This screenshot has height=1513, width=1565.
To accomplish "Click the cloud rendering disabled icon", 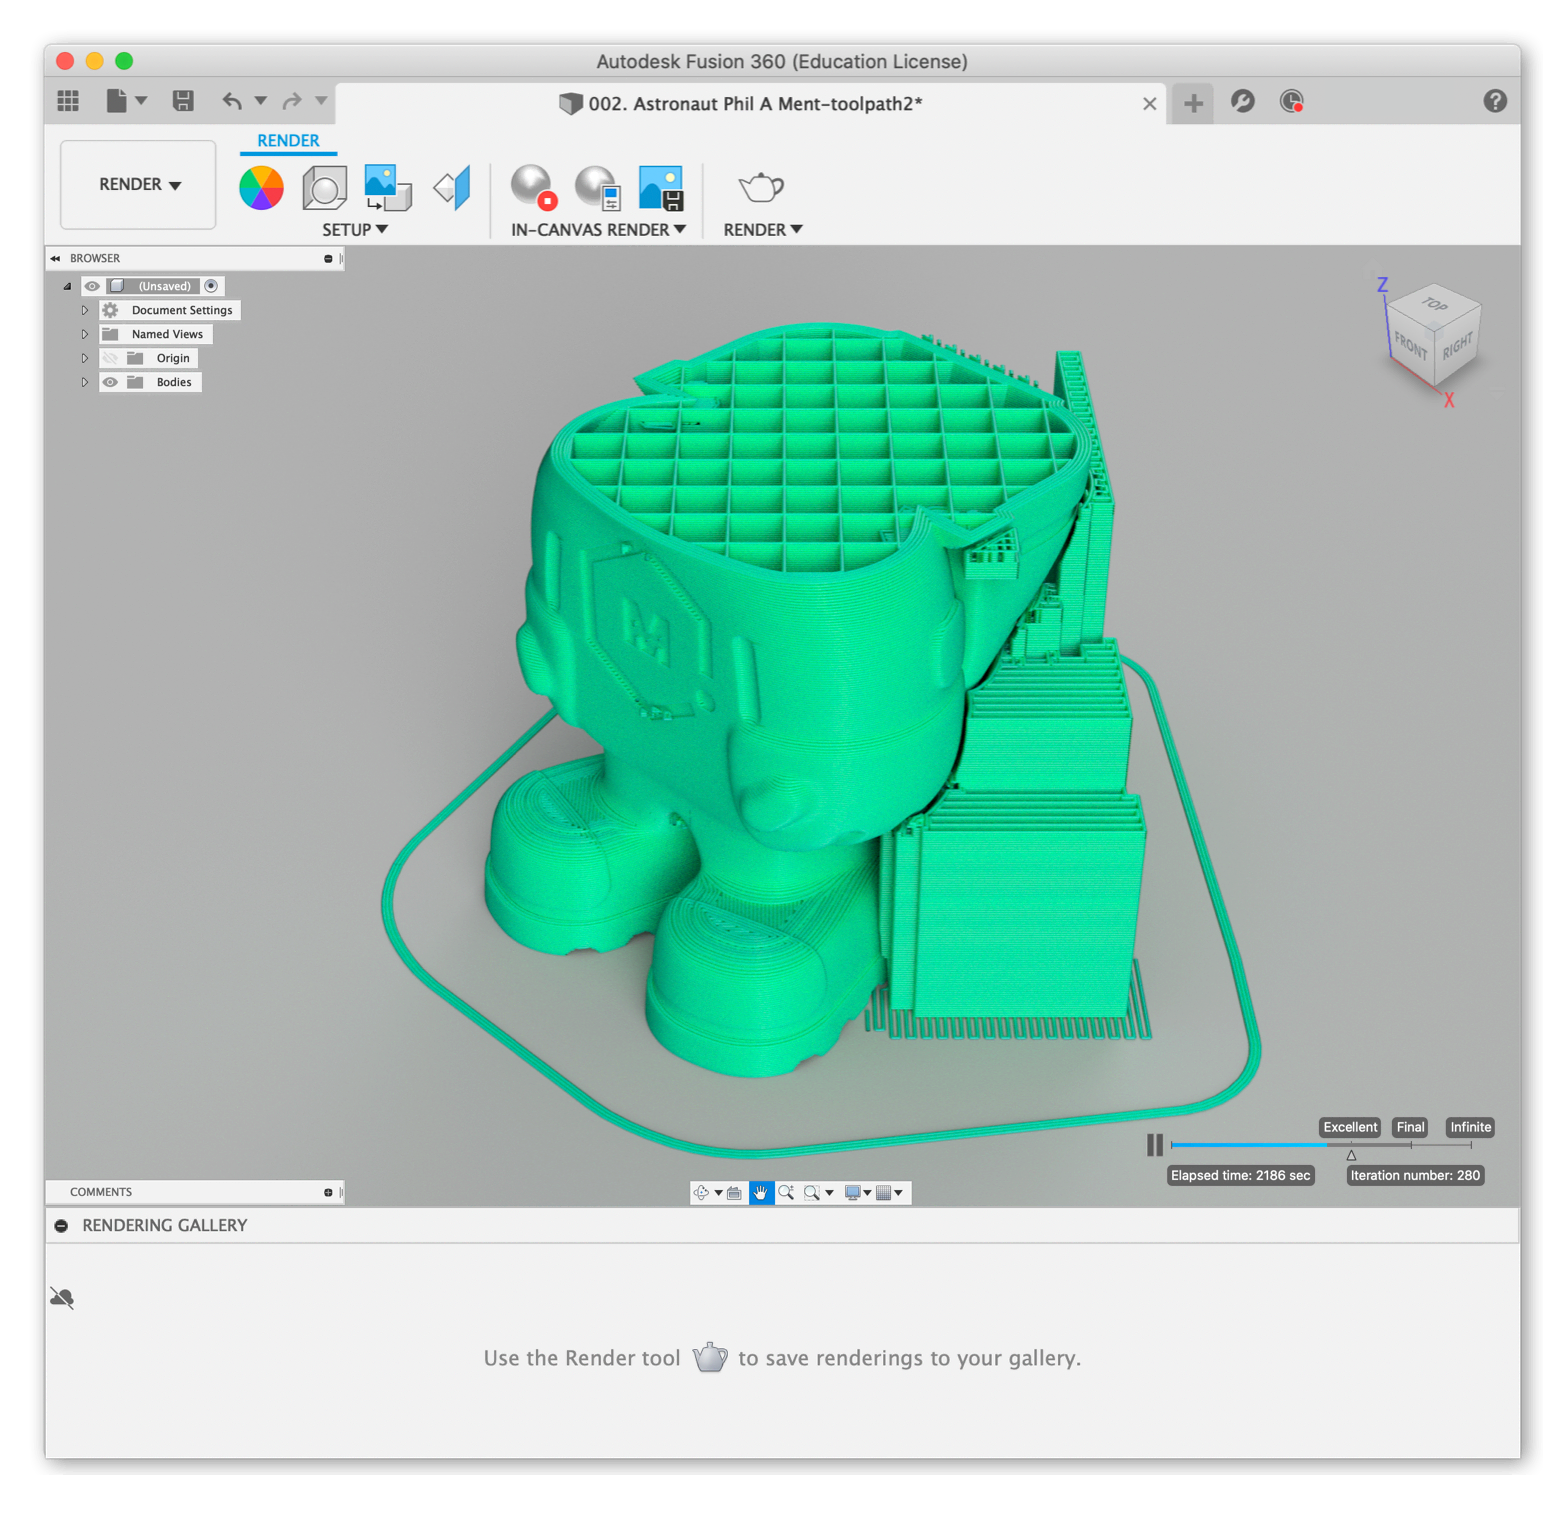I will [62, 1298].
